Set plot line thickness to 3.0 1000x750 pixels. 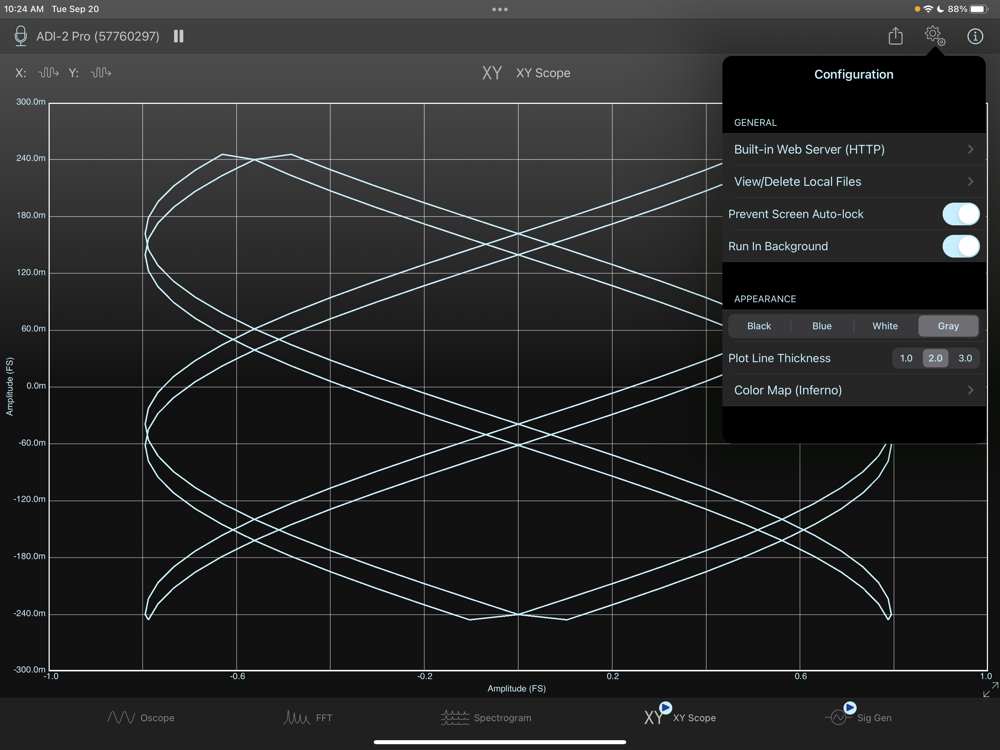click(x=965, y=358)
